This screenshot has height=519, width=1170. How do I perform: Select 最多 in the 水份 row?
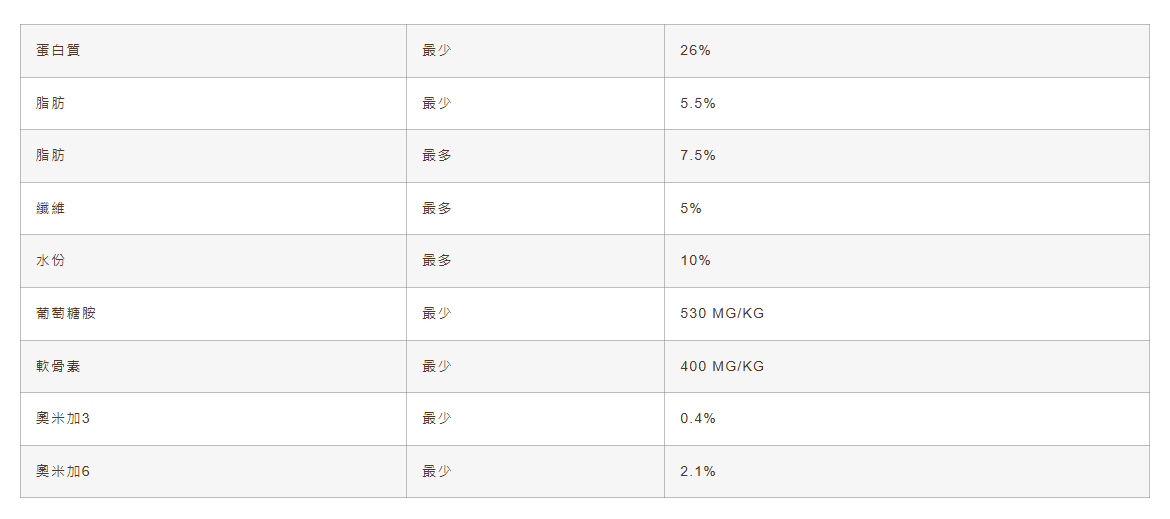click(x=437, y=260)
